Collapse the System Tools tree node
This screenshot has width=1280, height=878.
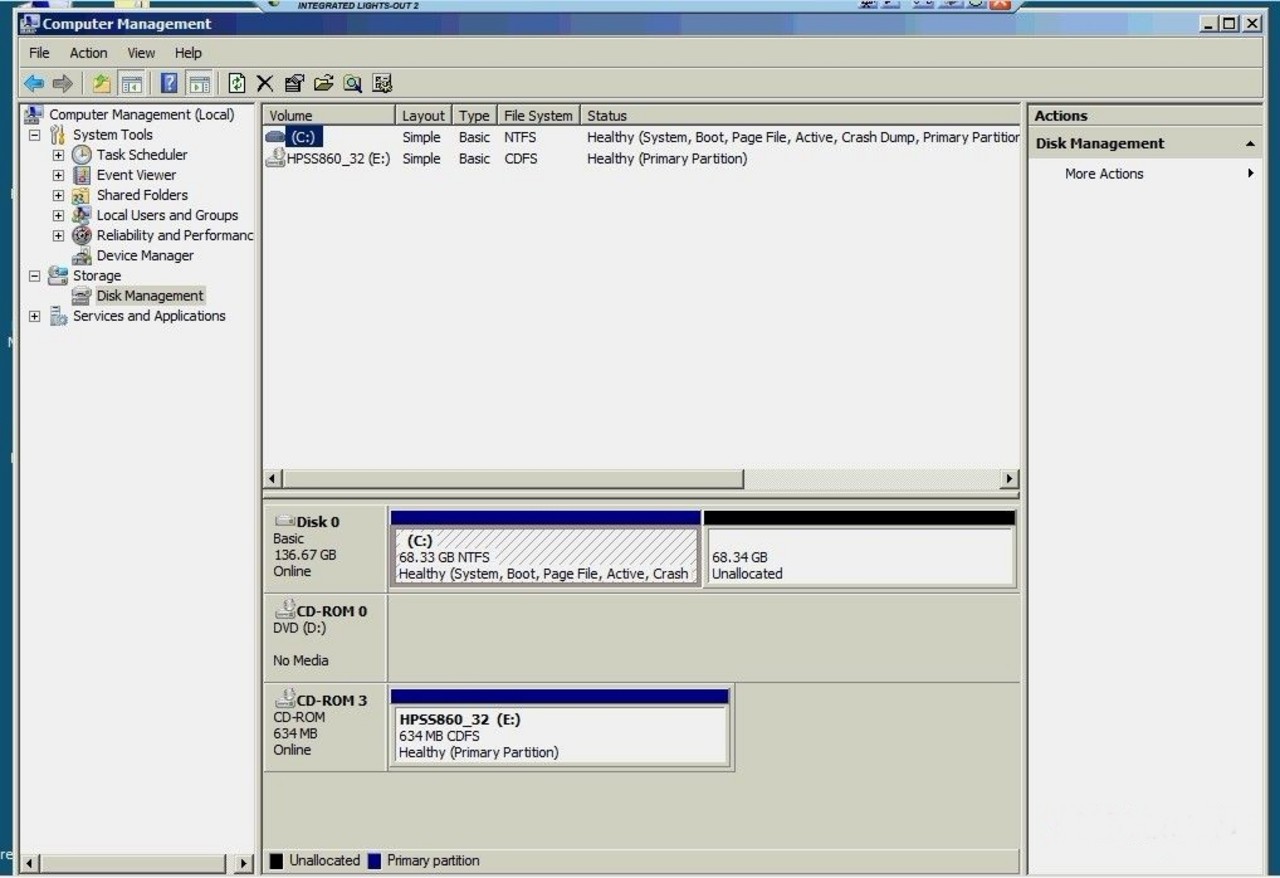[x=34, y=135]
